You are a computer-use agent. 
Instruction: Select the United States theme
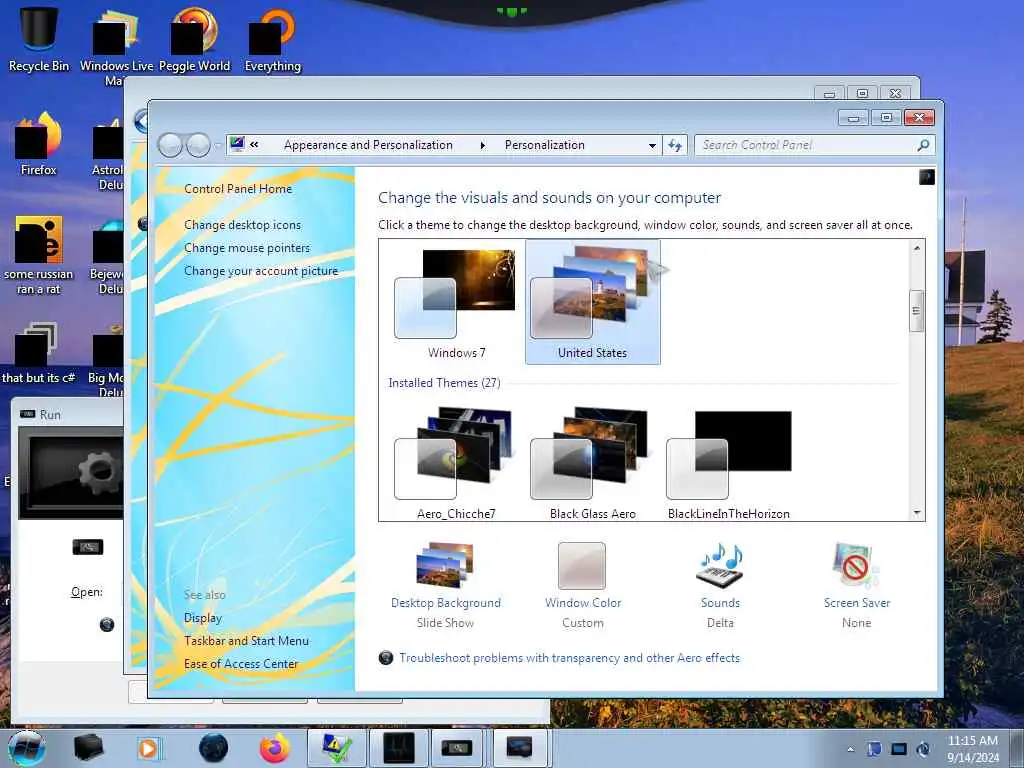(x=592, y=302)
